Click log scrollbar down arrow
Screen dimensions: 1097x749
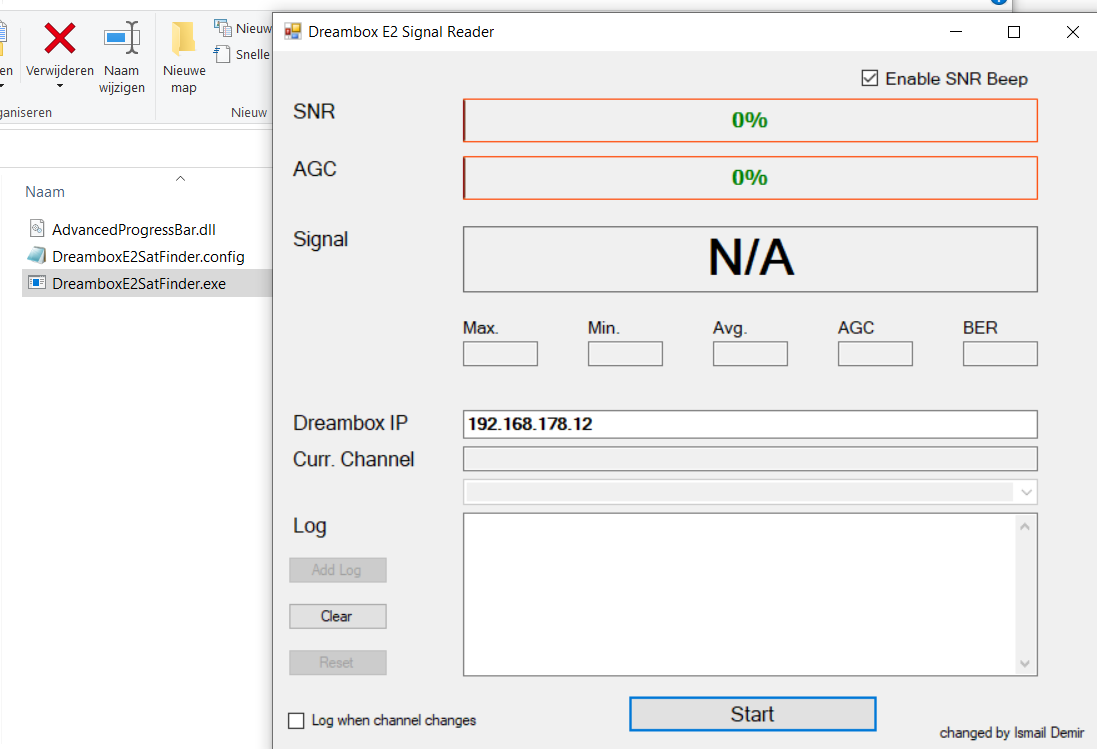[1025, 664]
